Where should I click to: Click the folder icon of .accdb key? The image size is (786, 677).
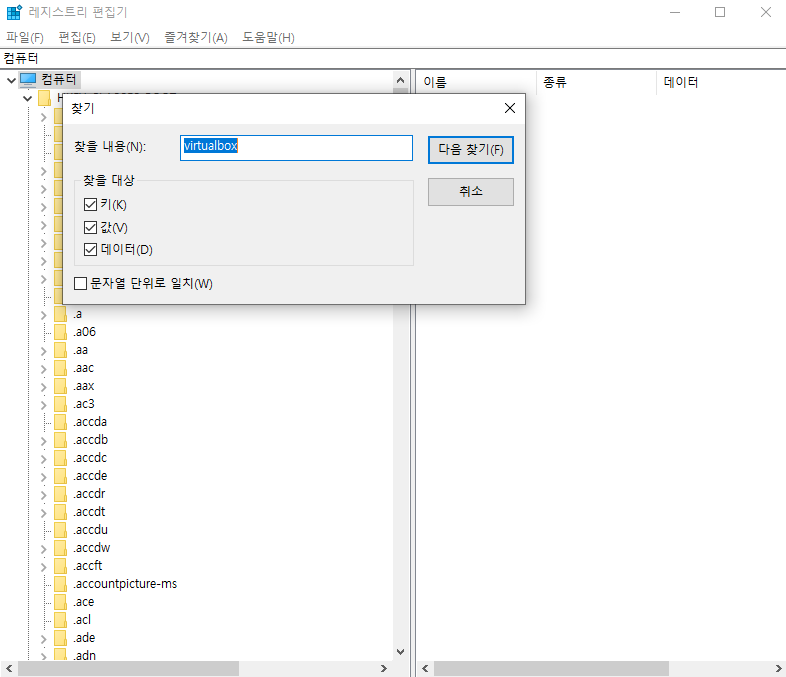click(x=60, y=440)
